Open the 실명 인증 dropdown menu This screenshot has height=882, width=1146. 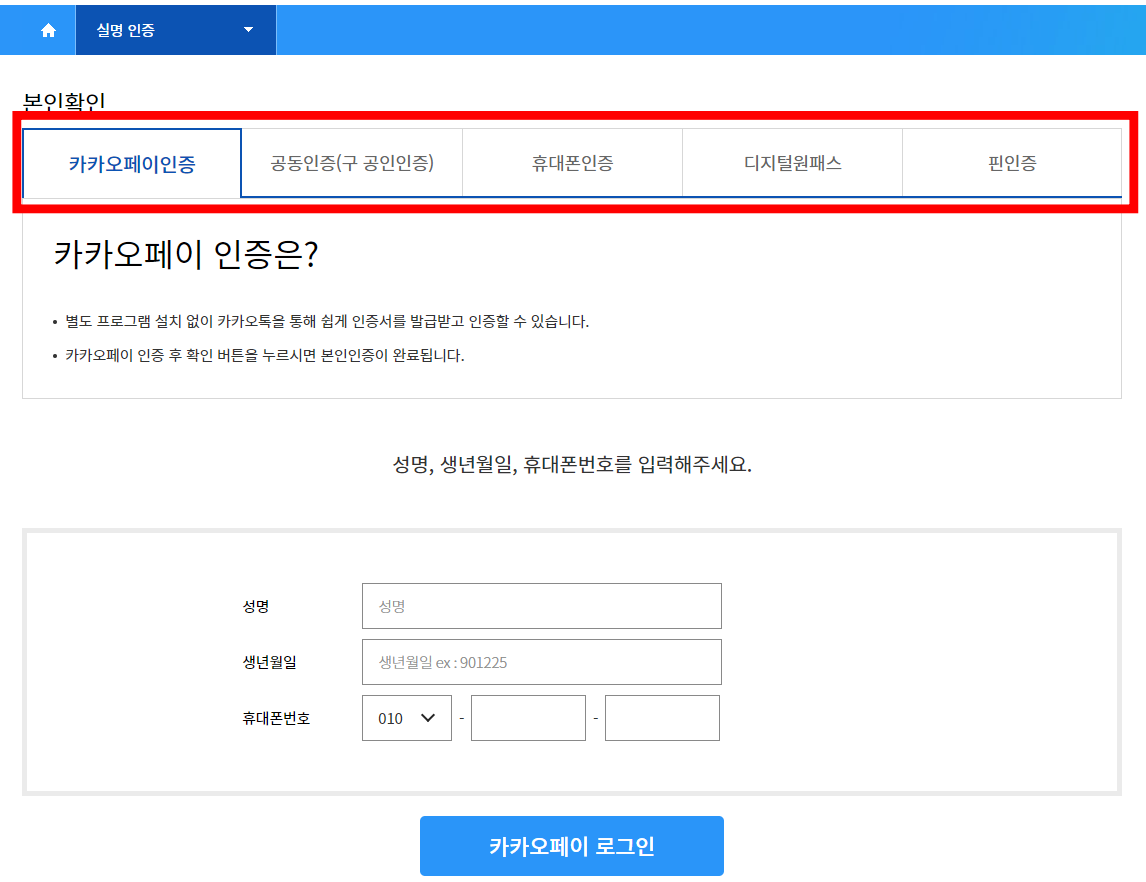click(x=175, y=30)
